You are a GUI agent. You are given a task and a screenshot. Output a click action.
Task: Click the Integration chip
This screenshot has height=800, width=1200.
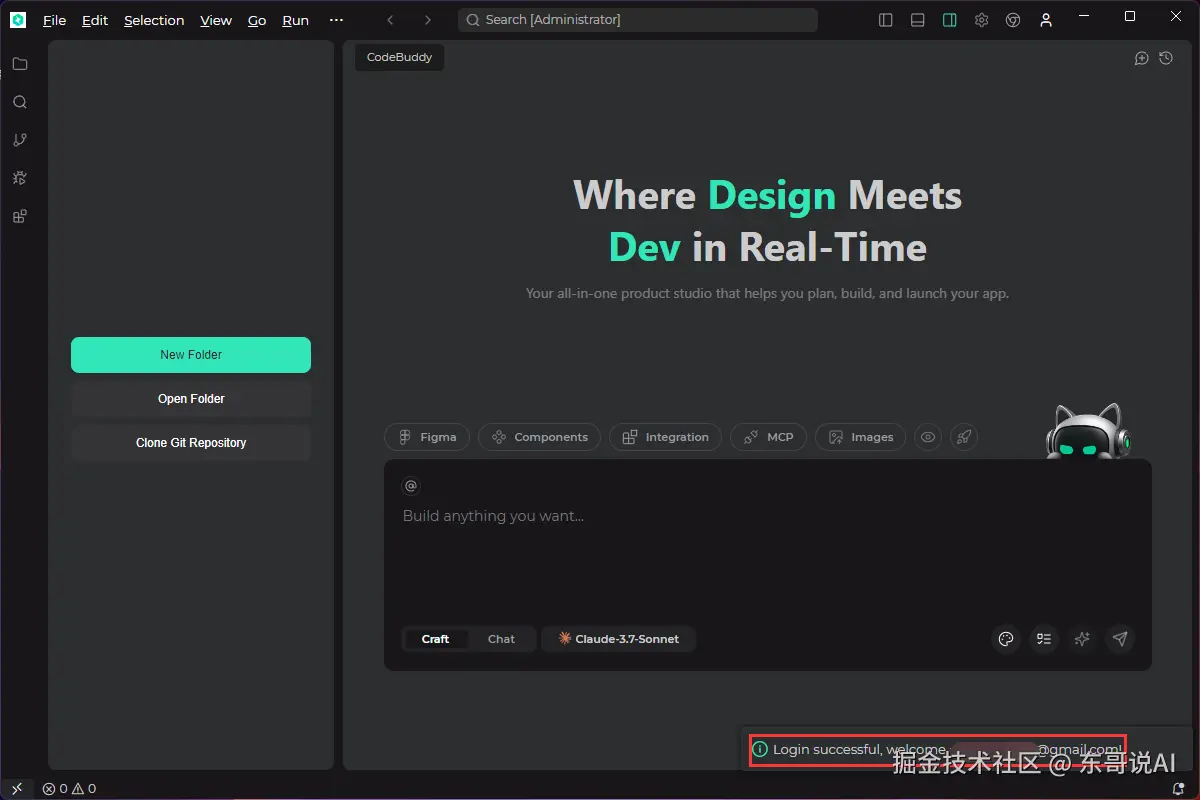click(x=665, y=437)
